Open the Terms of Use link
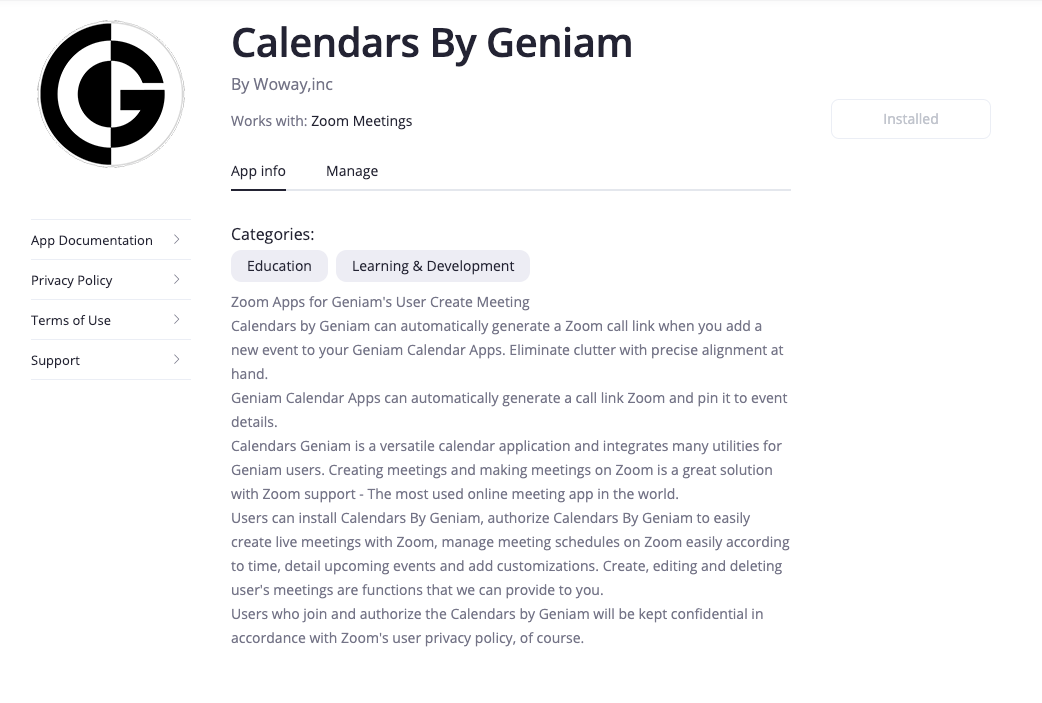1042x703 pixels. pos(71,320)
